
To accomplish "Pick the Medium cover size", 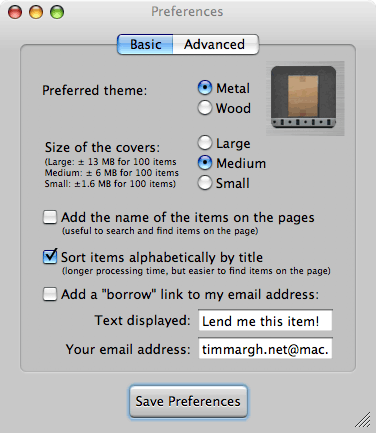I will click(x=205, y=163).
